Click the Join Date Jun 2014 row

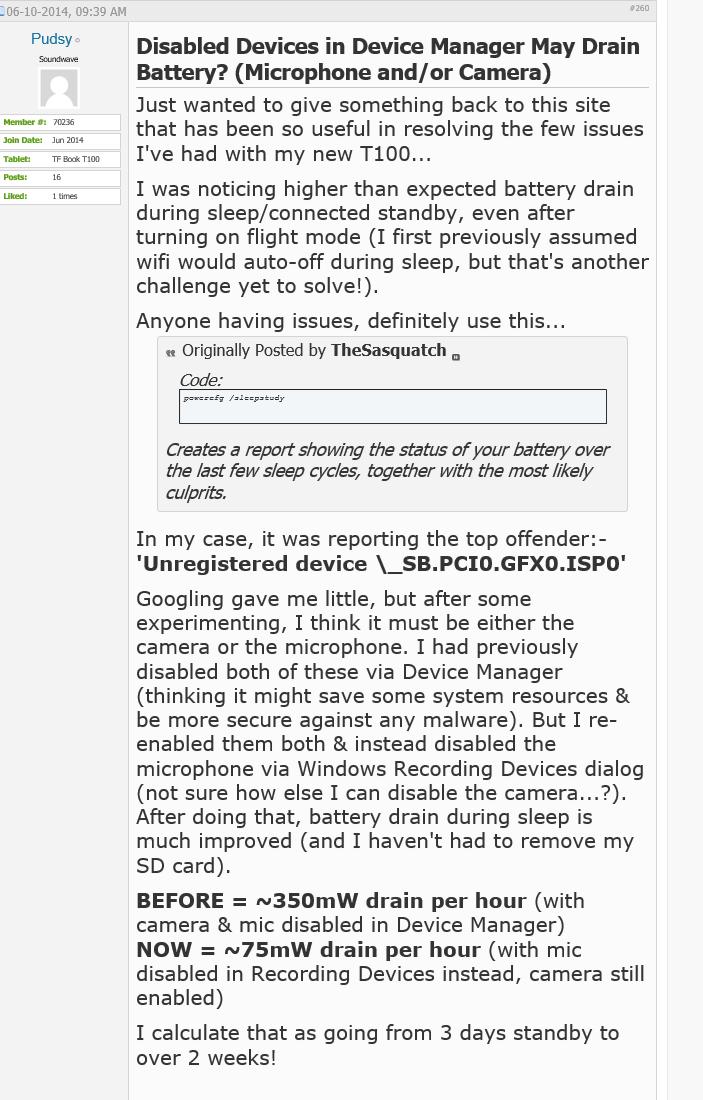coord(60,140)
